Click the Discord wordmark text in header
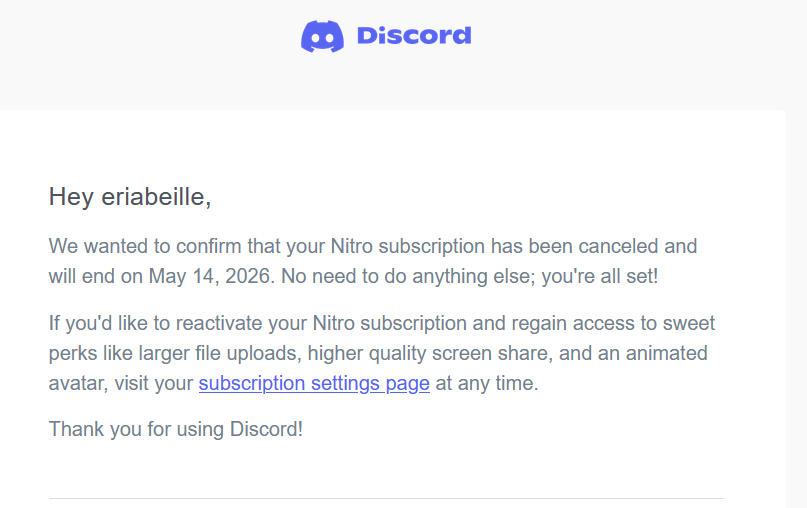The height and width of the screenshot is (508, 807). (413, 36)
